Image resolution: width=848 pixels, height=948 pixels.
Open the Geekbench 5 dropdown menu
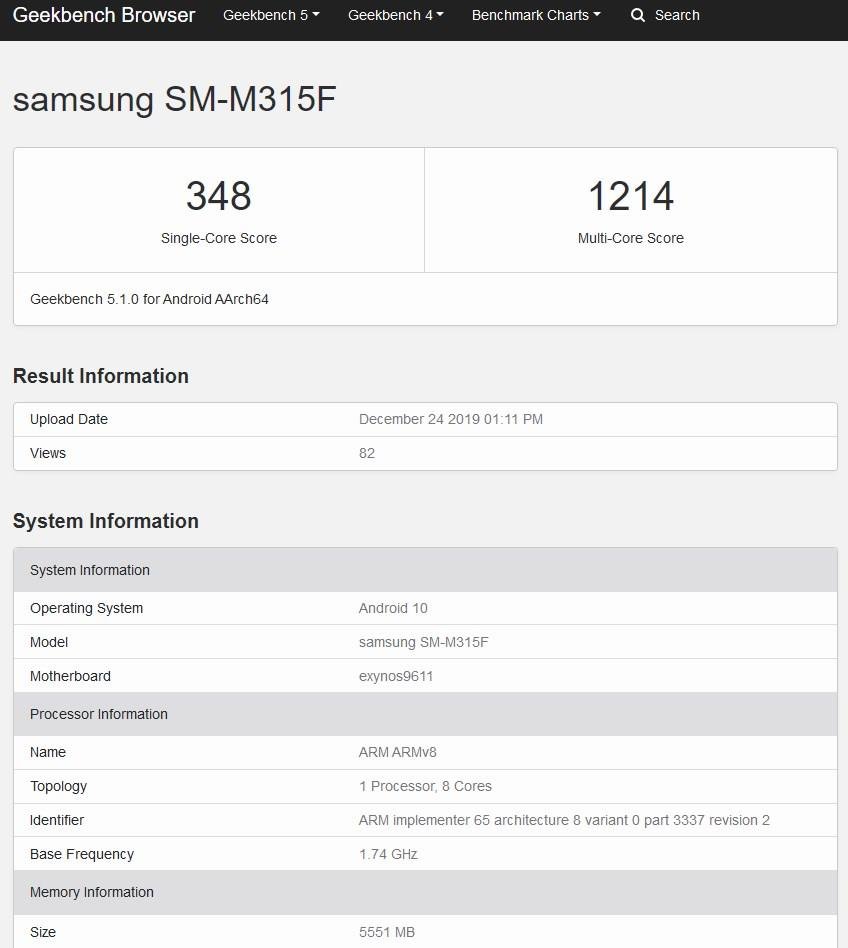point(271,16)
